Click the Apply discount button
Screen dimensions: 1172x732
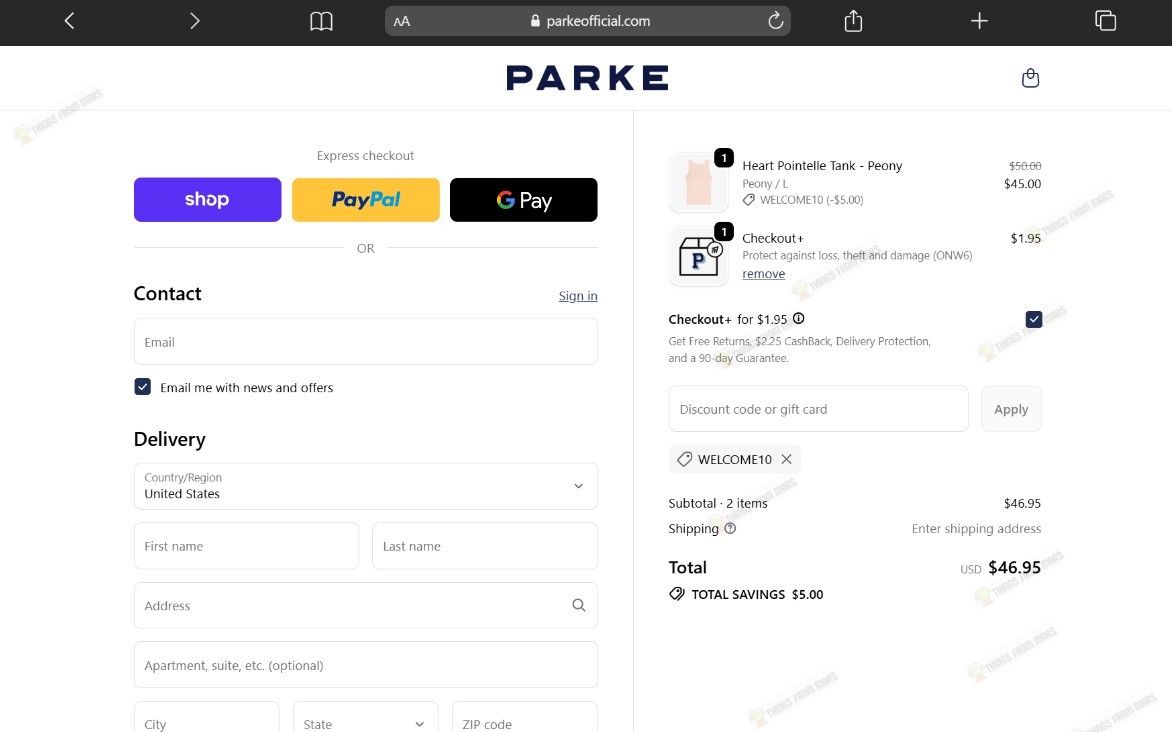pyautogui.click(x=1011, y=409)
